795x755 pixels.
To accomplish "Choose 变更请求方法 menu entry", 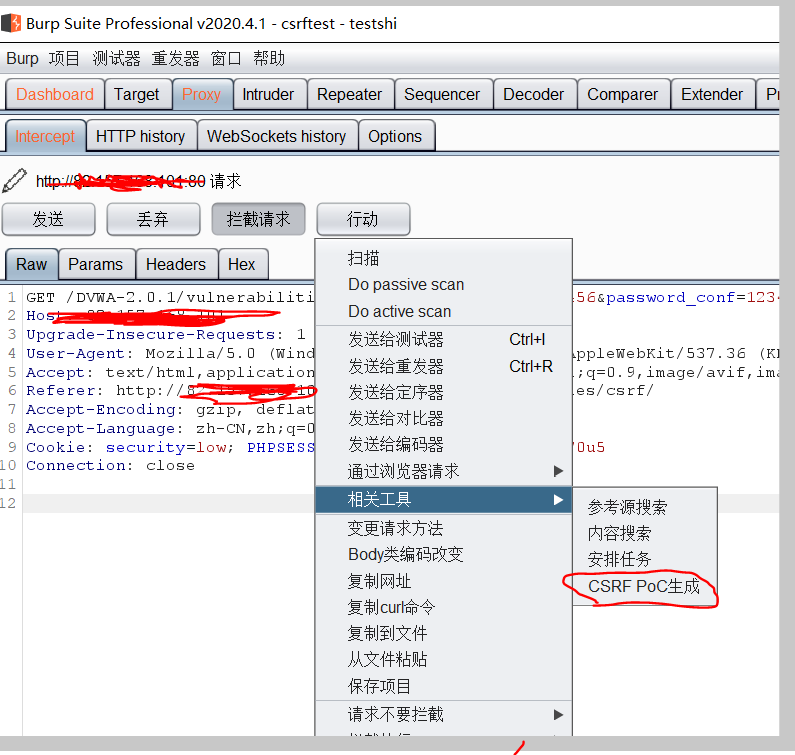I will tap(444, 528).
